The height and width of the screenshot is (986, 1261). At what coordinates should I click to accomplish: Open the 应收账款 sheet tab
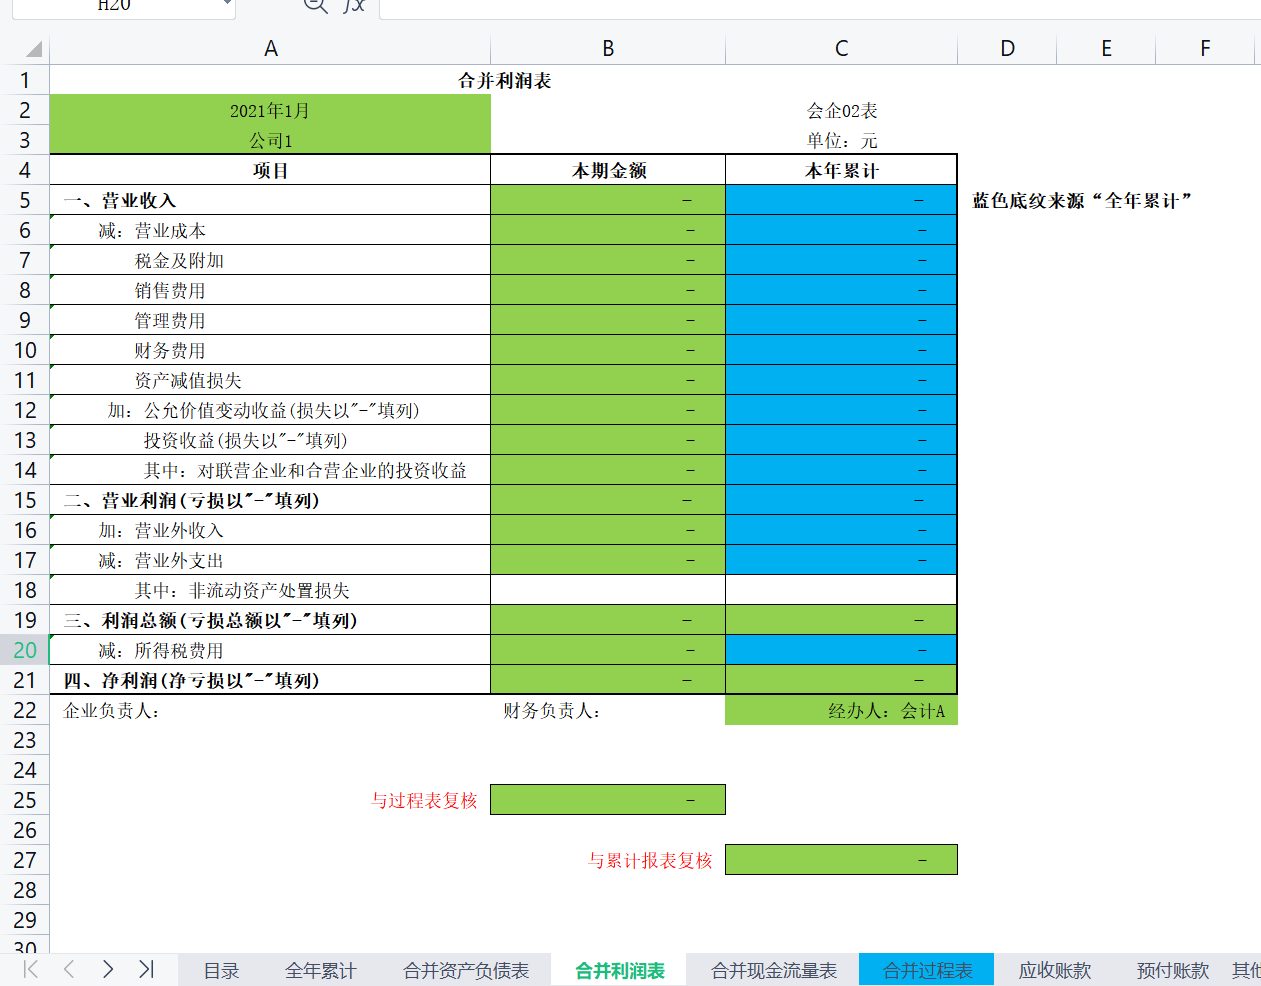point(1055,968)
